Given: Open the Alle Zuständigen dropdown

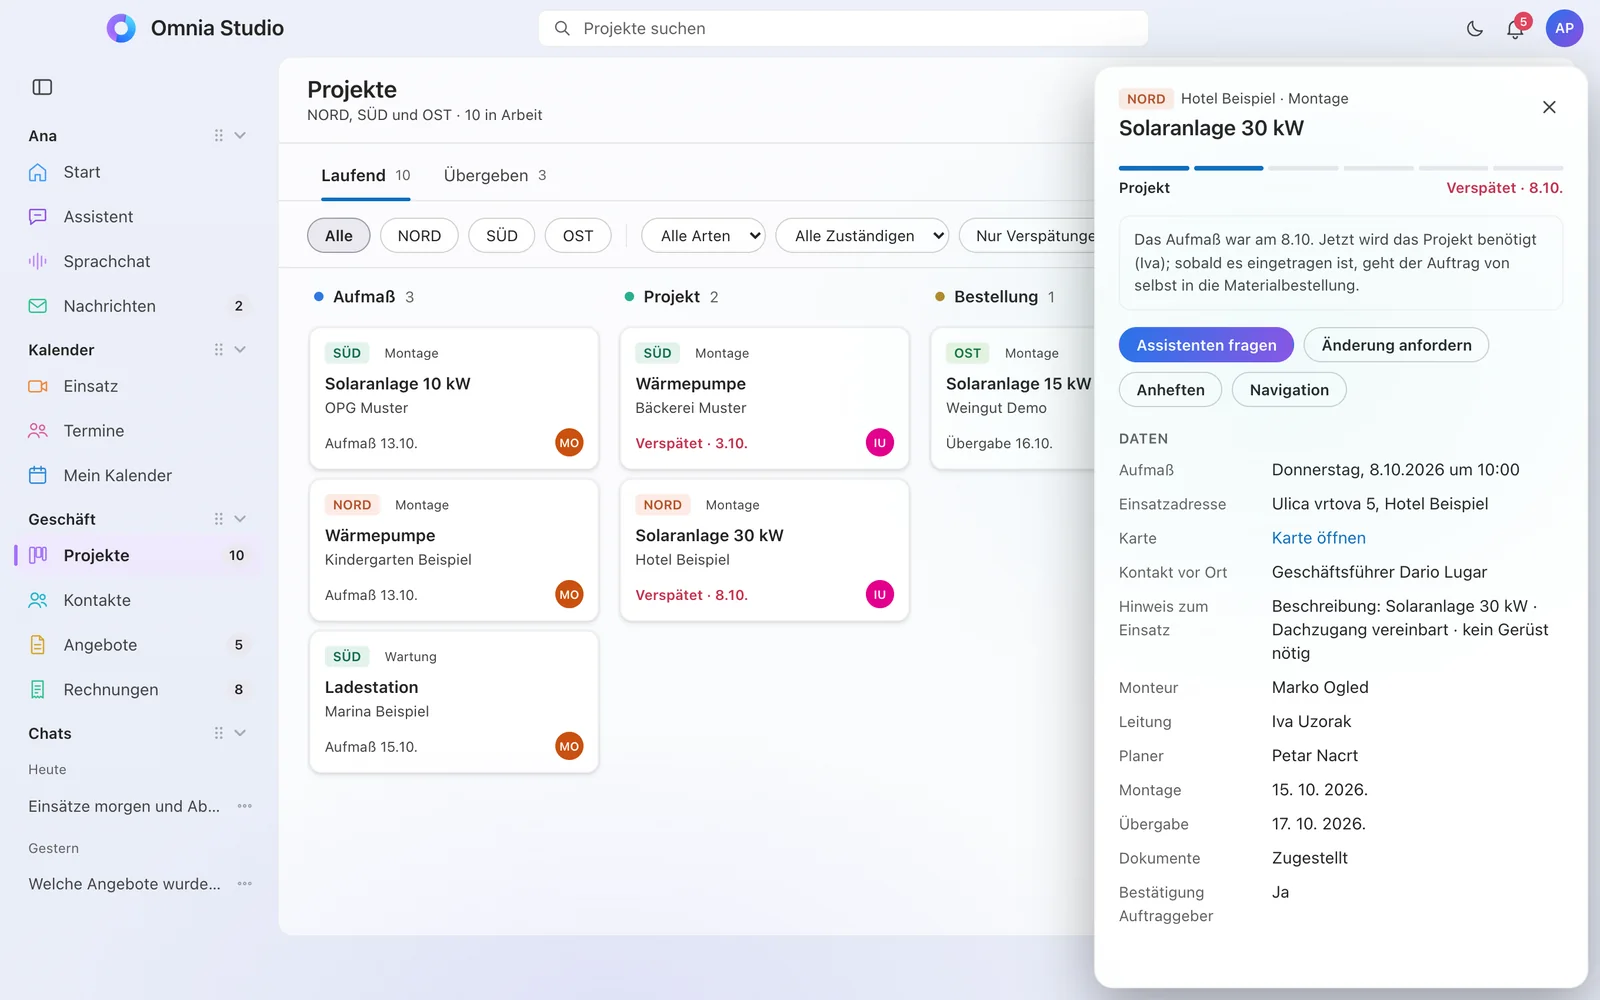Looking at the screenshot, I should pos(862,236).
